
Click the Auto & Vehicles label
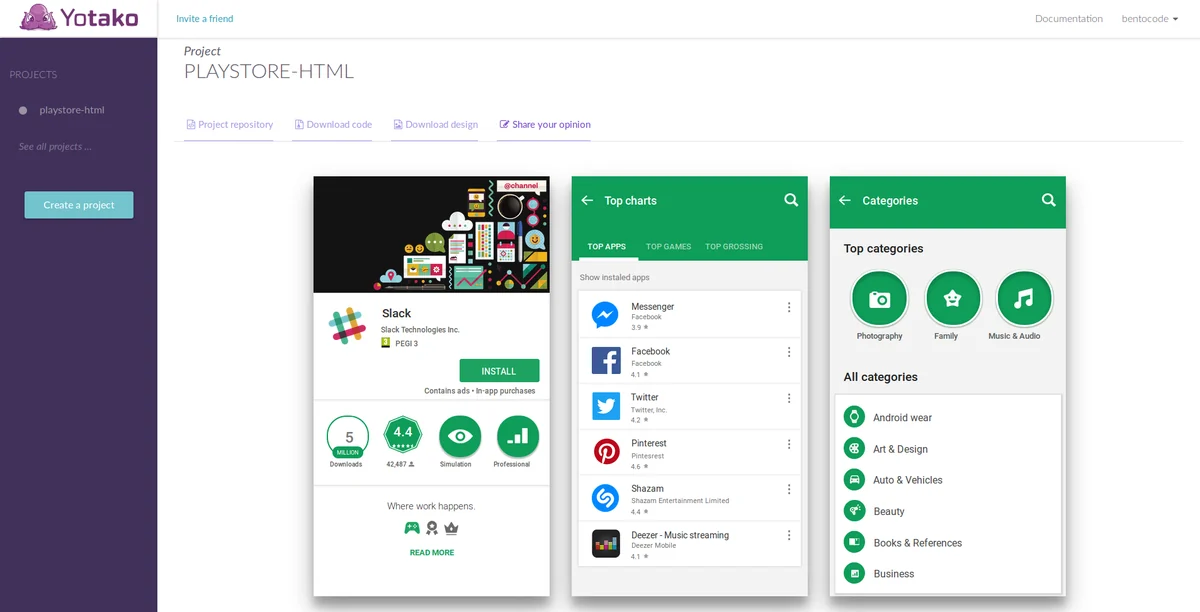tap(908, 480)
